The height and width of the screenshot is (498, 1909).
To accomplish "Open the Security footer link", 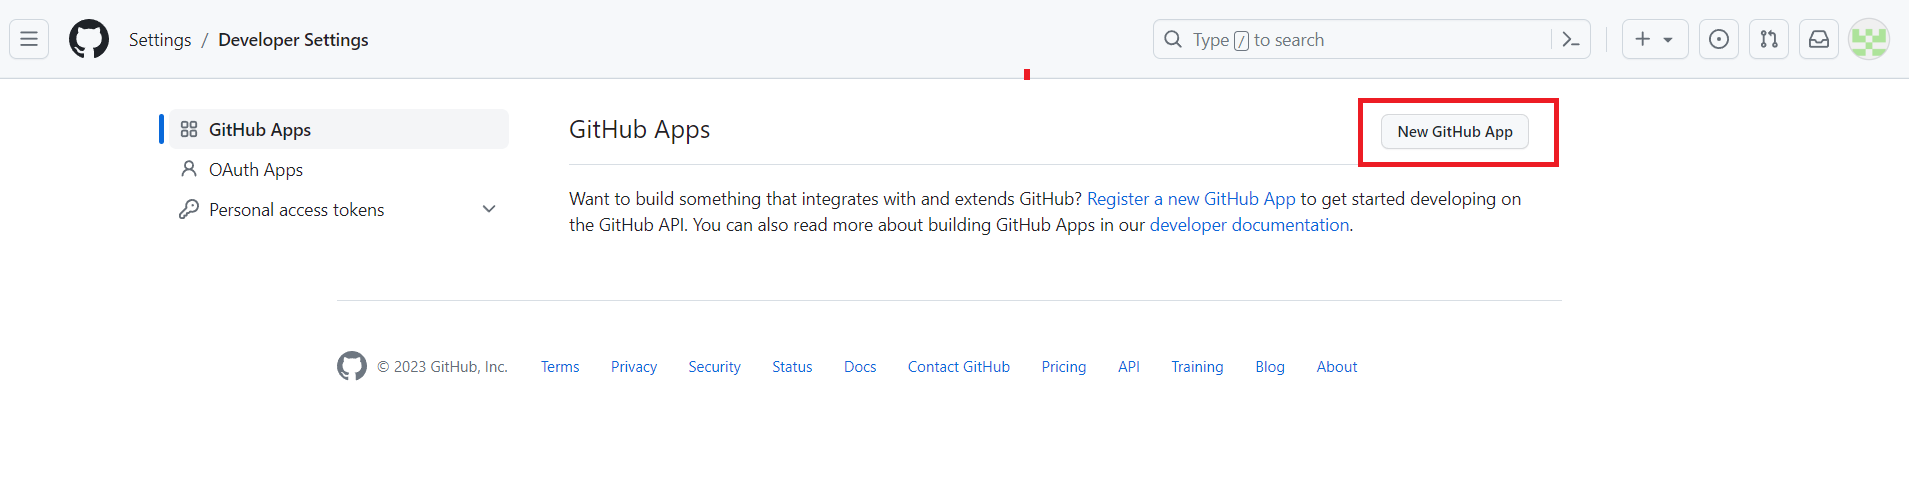I will click(x=714, y=367).
